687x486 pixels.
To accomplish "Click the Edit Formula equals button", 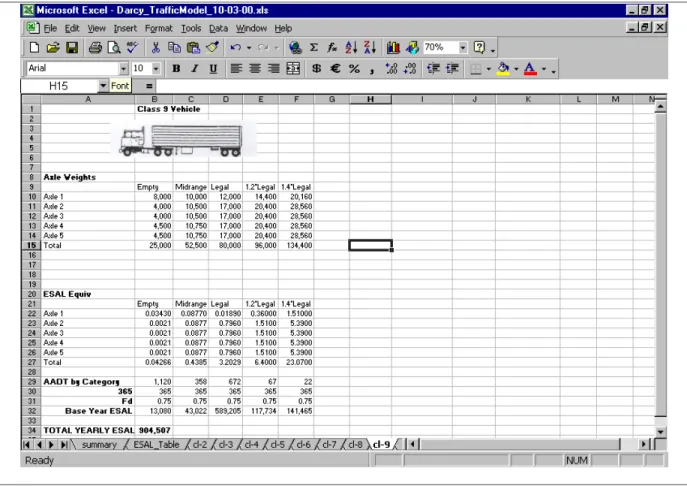I will [x=149, y=86].
